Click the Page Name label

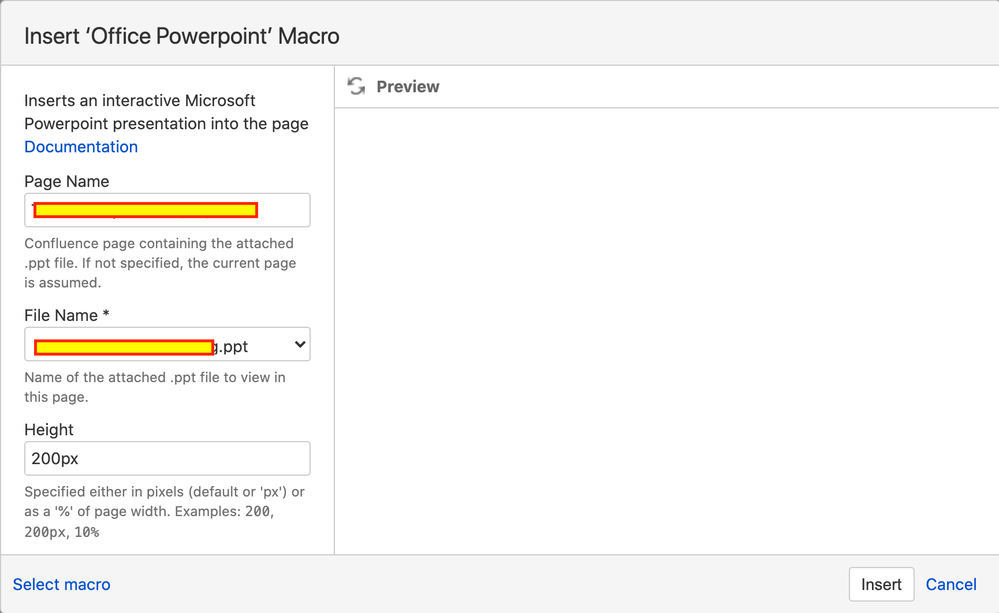point(67,182)
